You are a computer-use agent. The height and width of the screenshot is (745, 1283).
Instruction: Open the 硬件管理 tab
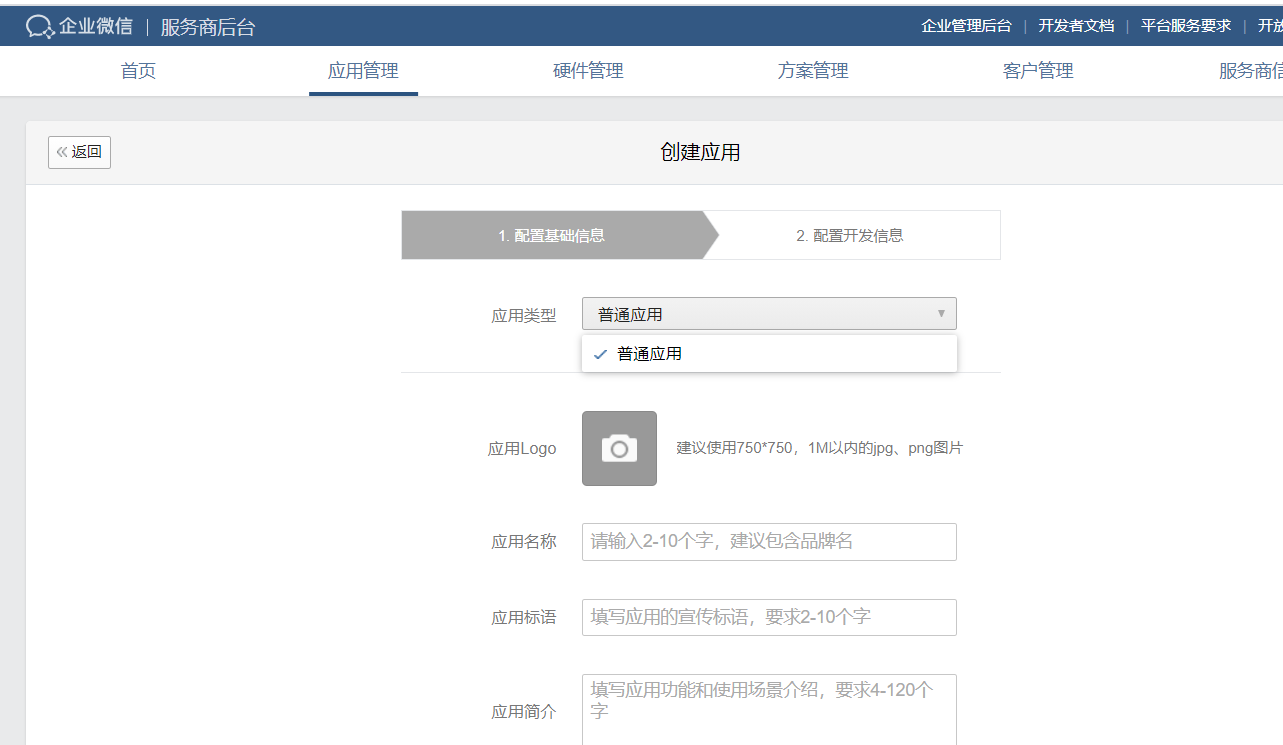[588, 71]
